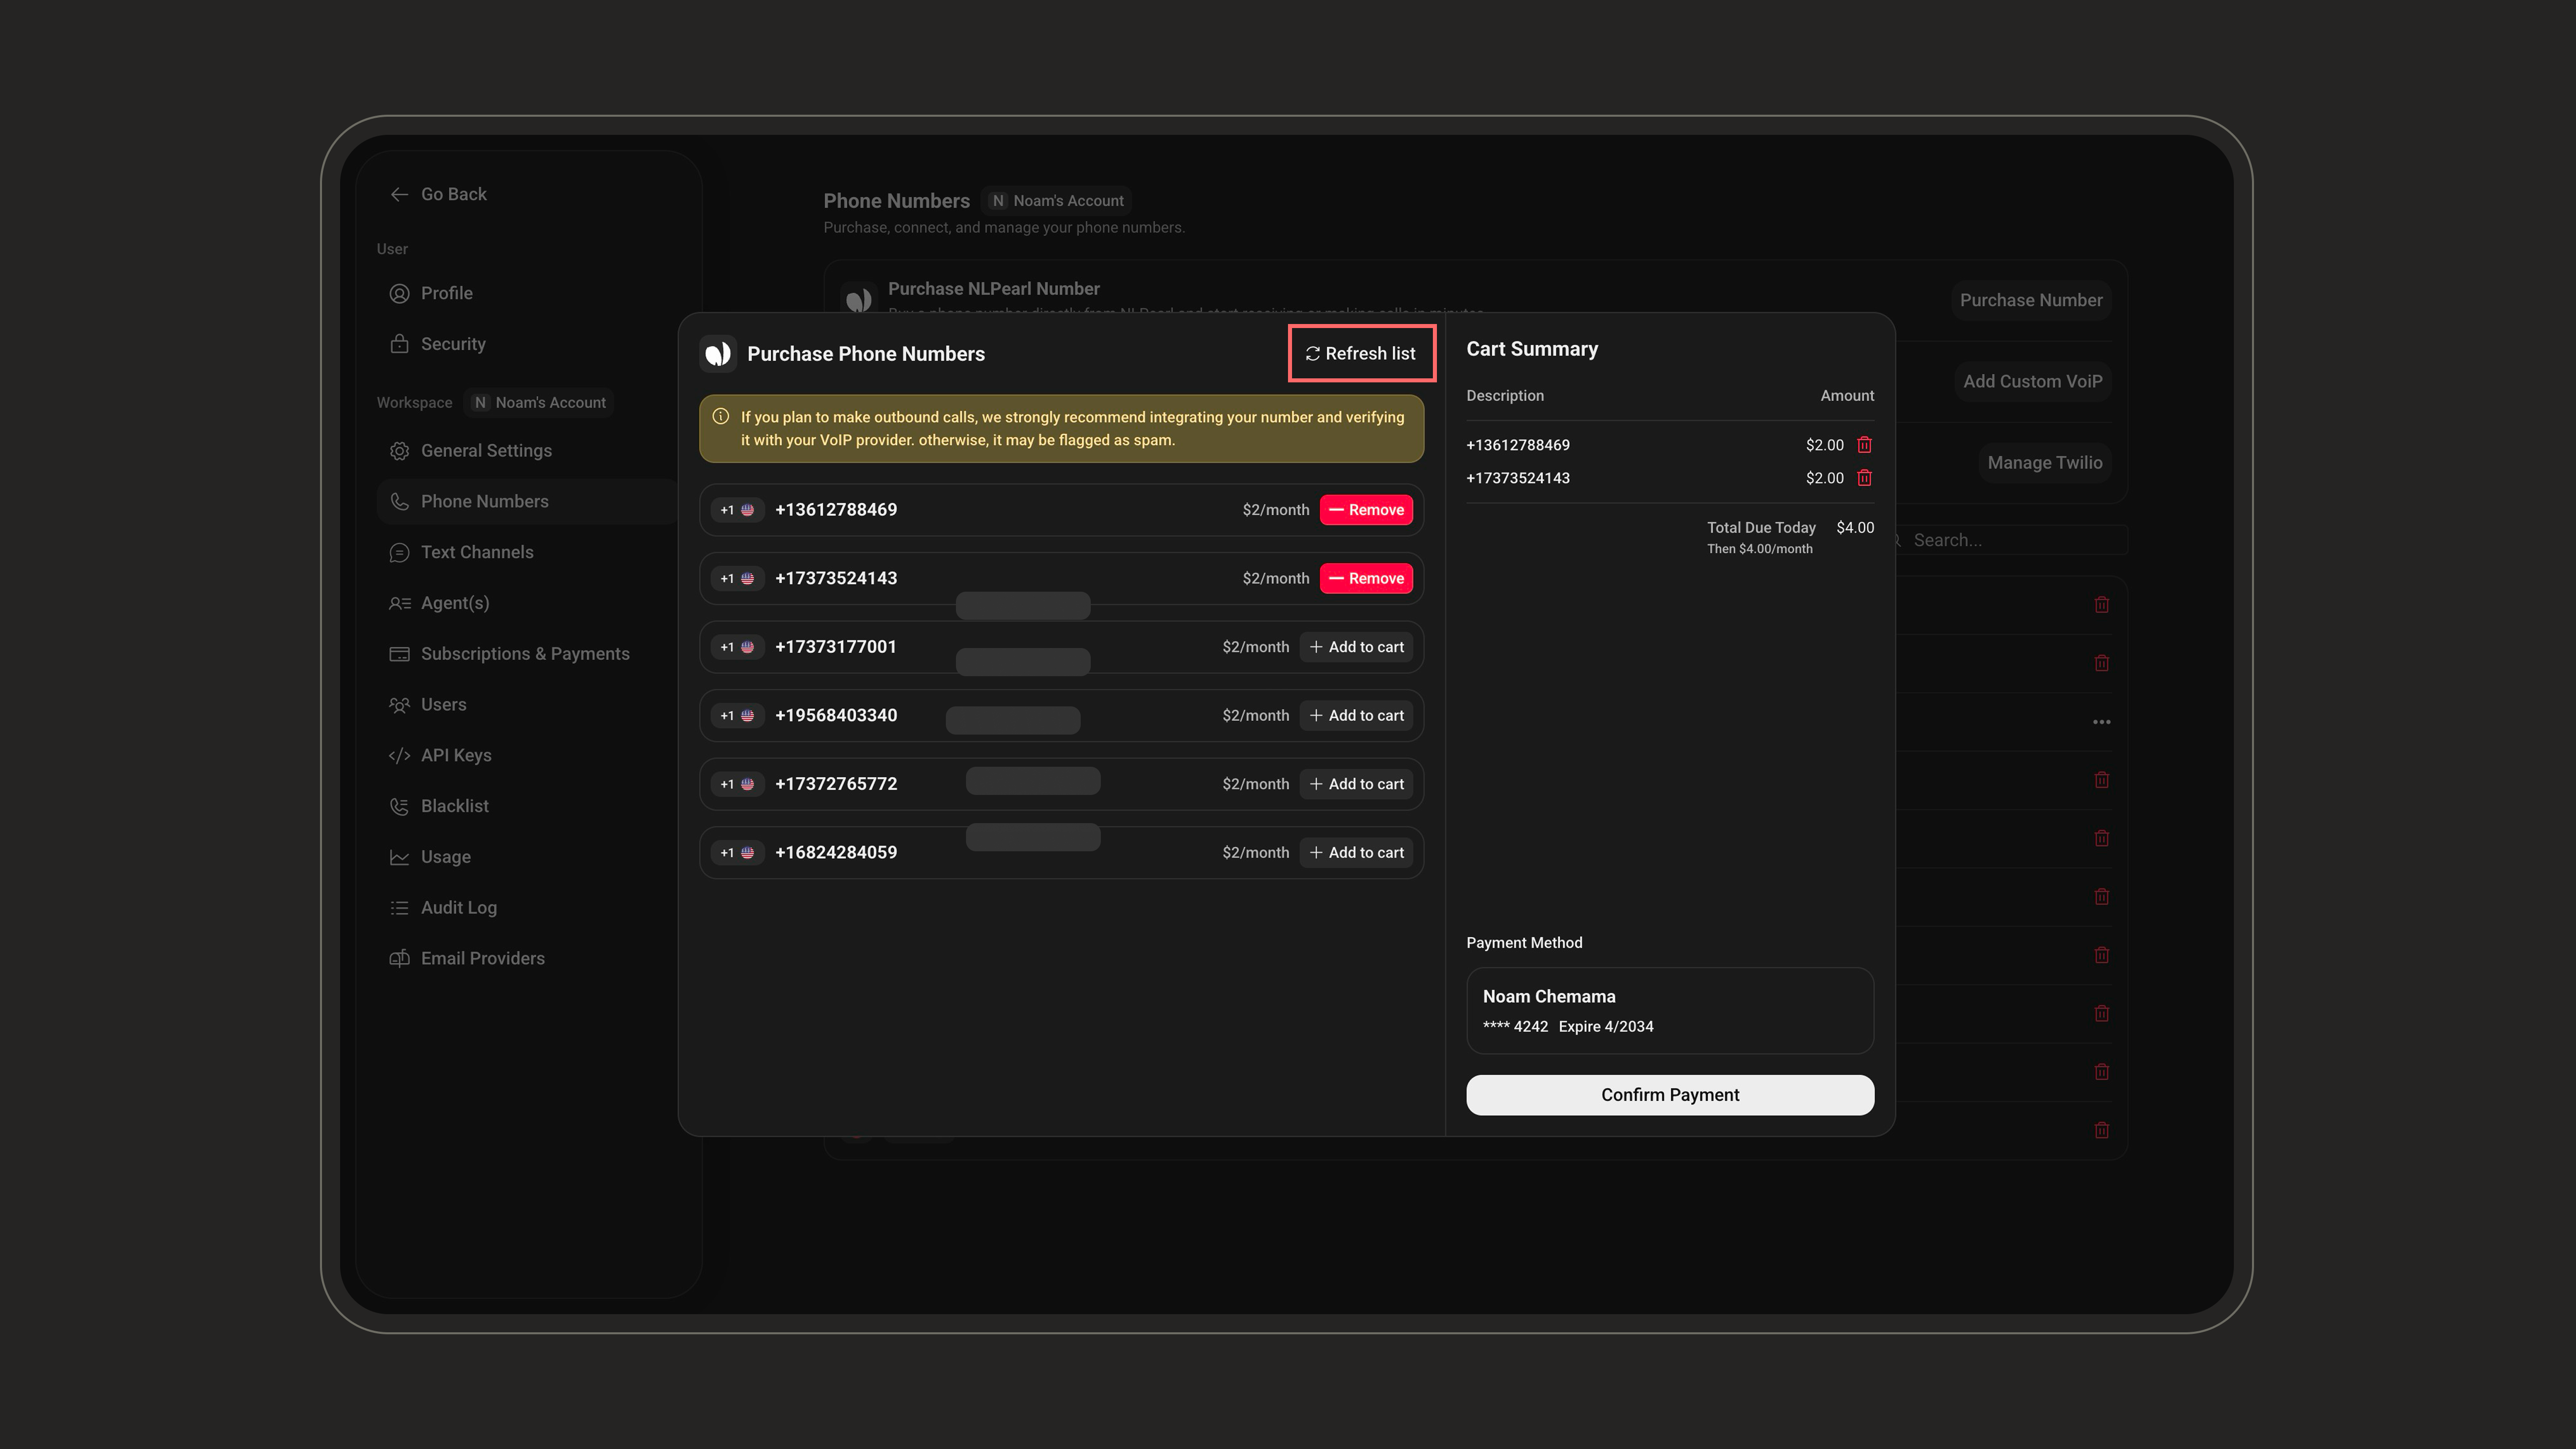This screenshot has height=1449, width=2576.
Task: Click the Payment Method label
Action: click(1523, 943)
